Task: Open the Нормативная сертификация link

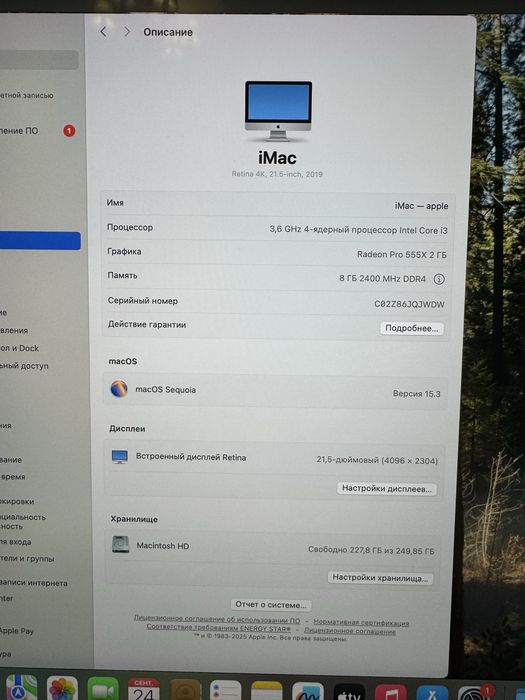Action: (361, 622)
